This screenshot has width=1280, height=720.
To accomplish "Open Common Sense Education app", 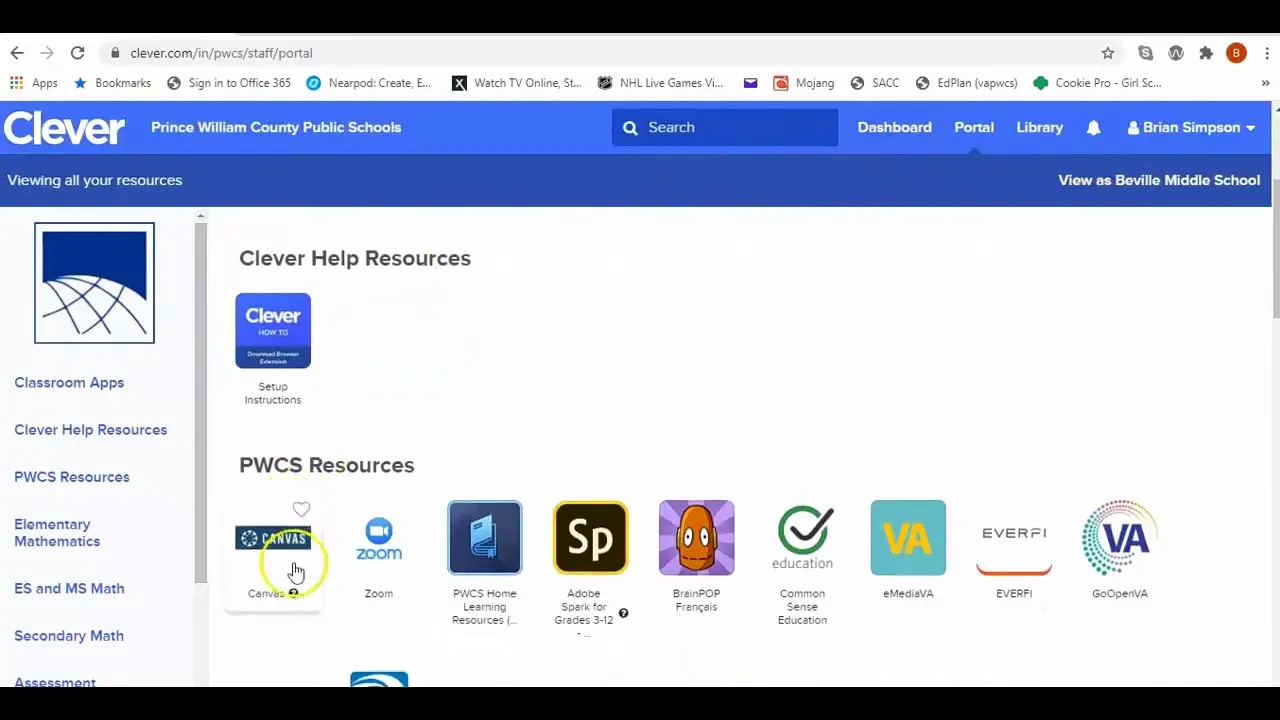I will pos(802,538).
